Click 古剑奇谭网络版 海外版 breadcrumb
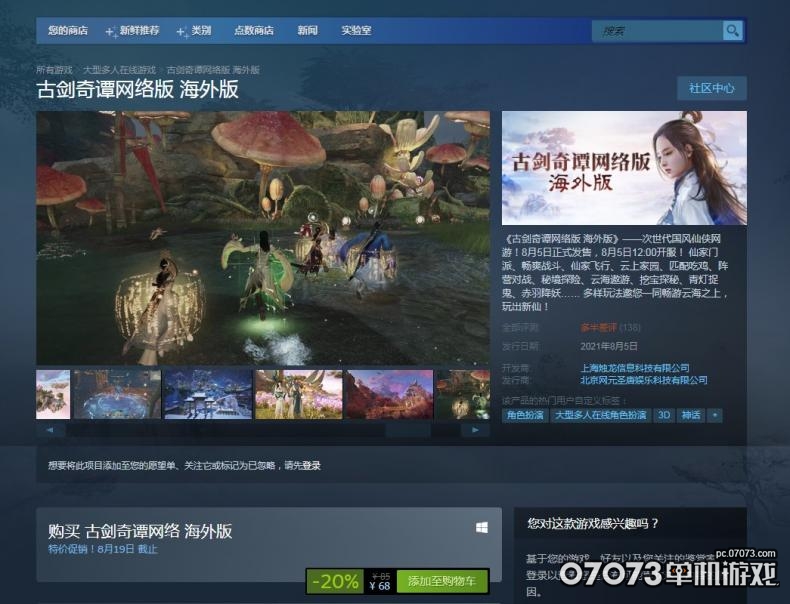 (213, 70)
